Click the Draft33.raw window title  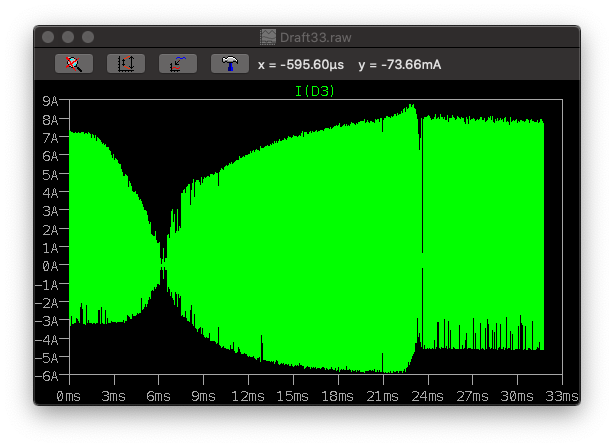point(316,38)
